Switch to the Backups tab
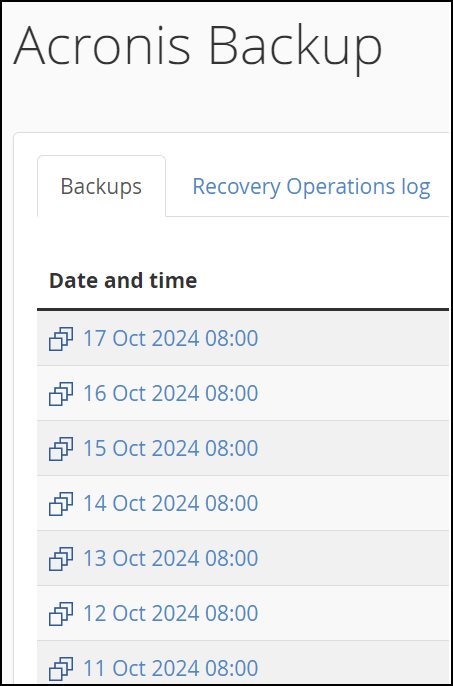 (x=101, y=186)
